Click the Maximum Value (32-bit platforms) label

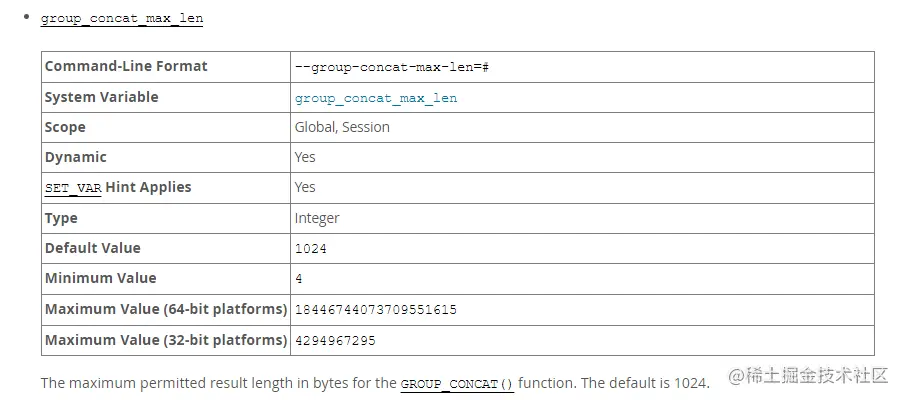click(x=166, y=340)
